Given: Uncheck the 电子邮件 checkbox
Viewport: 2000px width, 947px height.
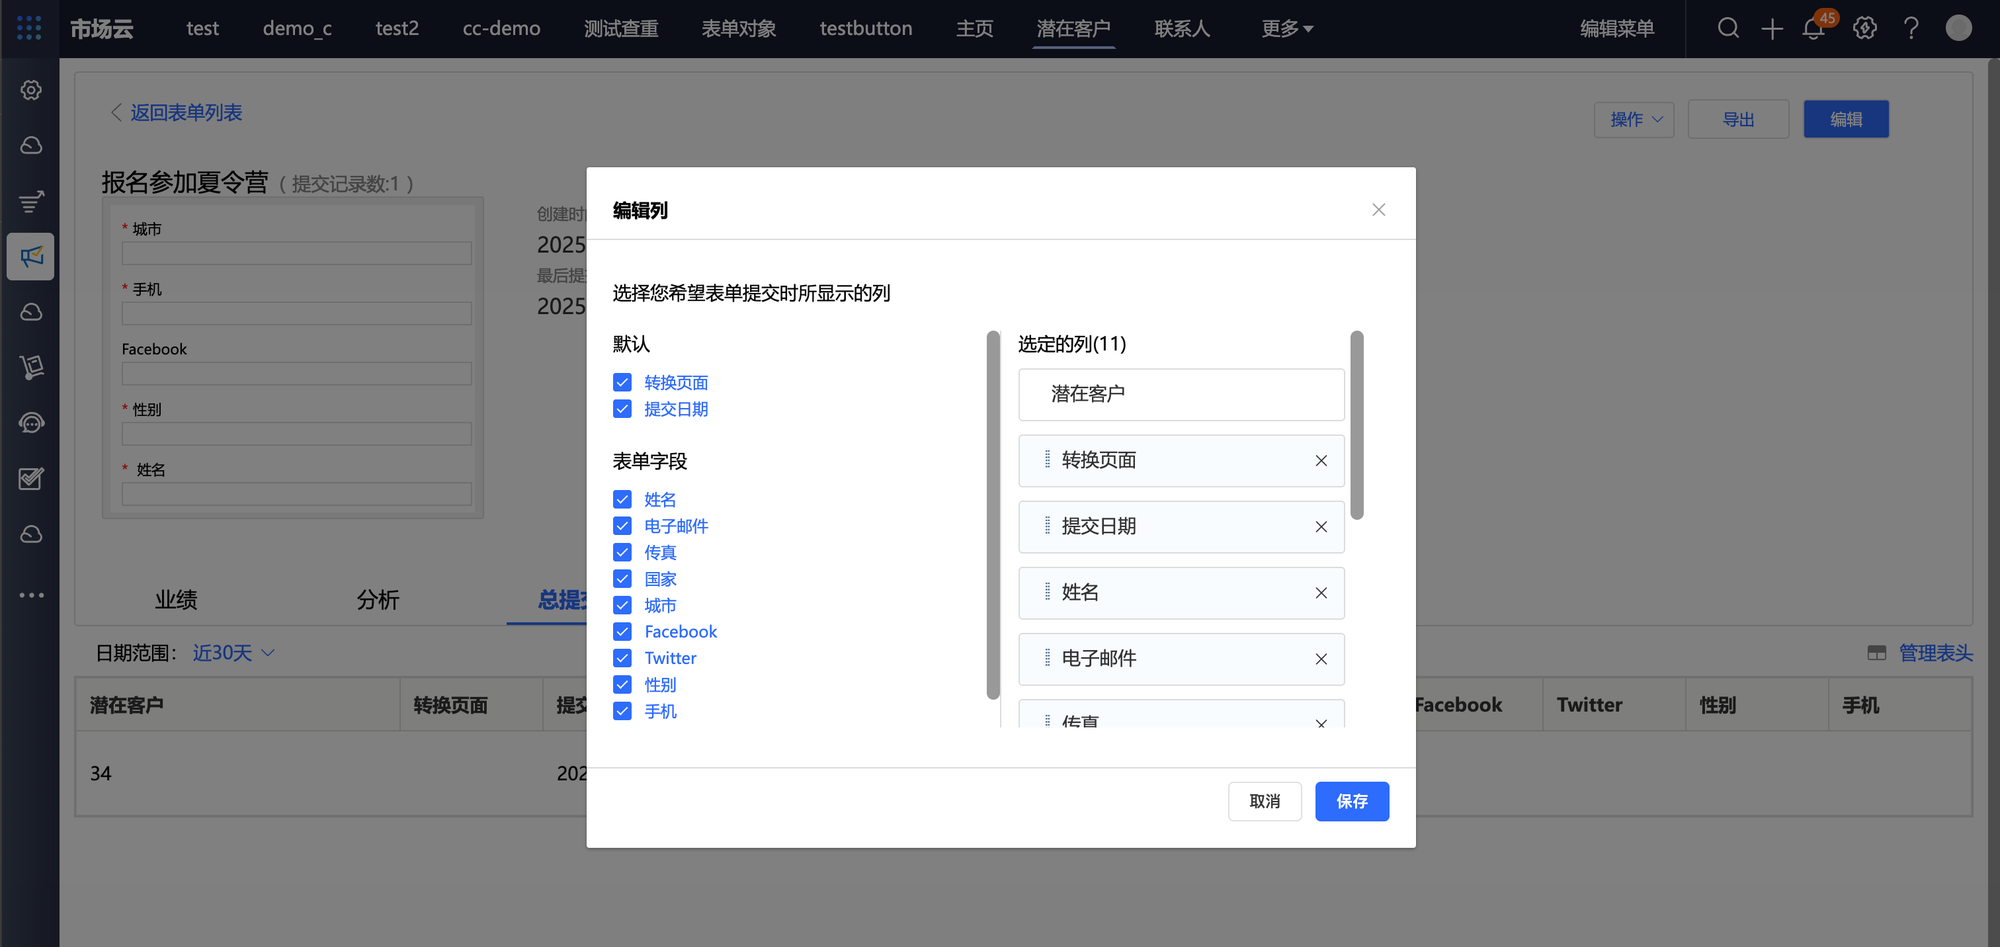Looking at the screenshot, I should (x=622, y=526).
